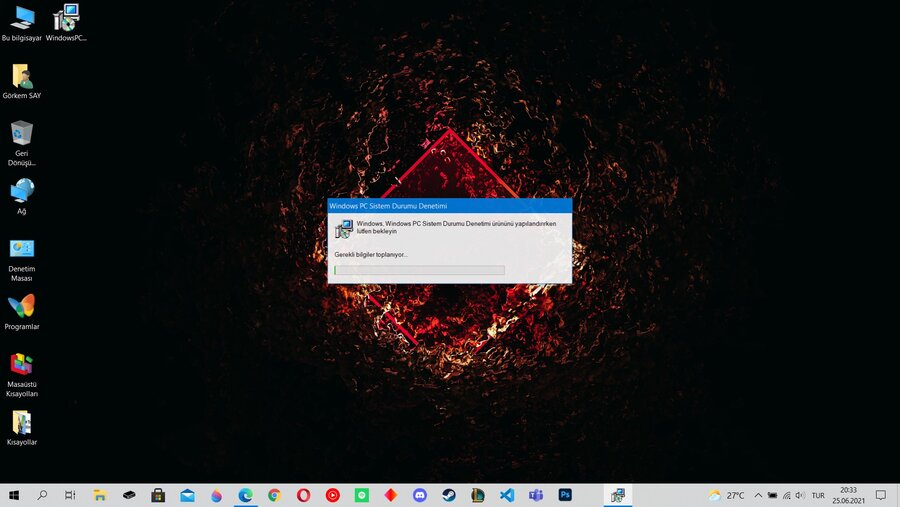Open the notification Action Center
The width and height of the screenshot is (900, 507).
point(881,495)
